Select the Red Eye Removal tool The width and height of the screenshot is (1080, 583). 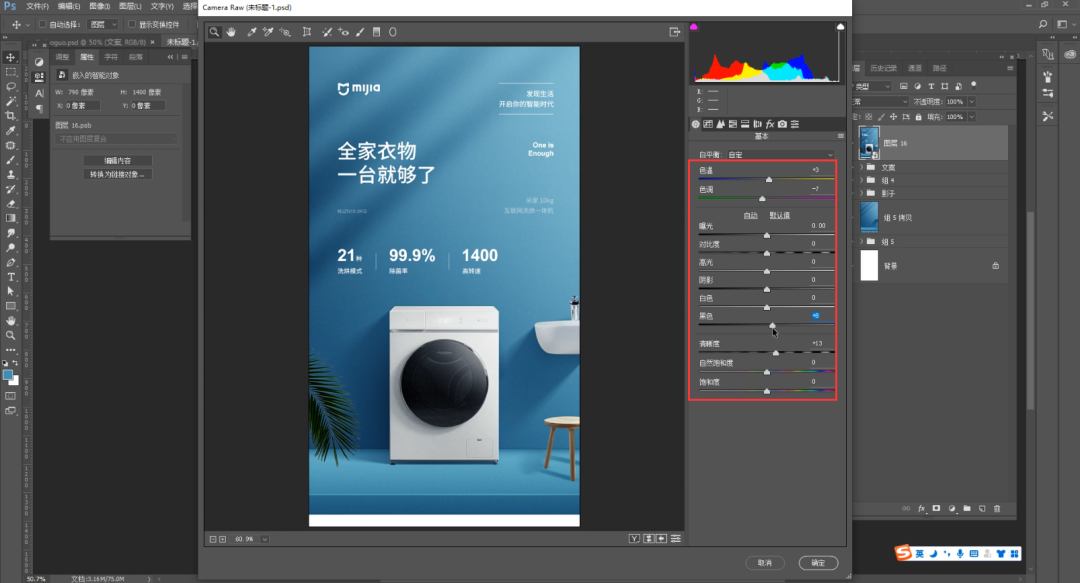coord(343,32)
